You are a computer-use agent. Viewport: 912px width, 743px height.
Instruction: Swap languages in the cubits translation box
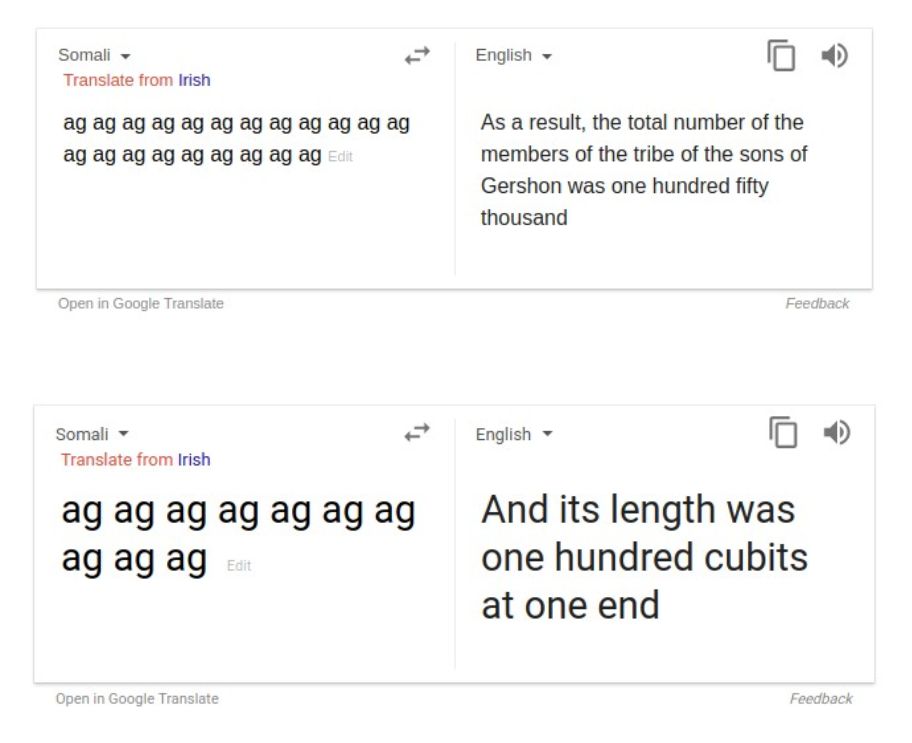[417, 433]
